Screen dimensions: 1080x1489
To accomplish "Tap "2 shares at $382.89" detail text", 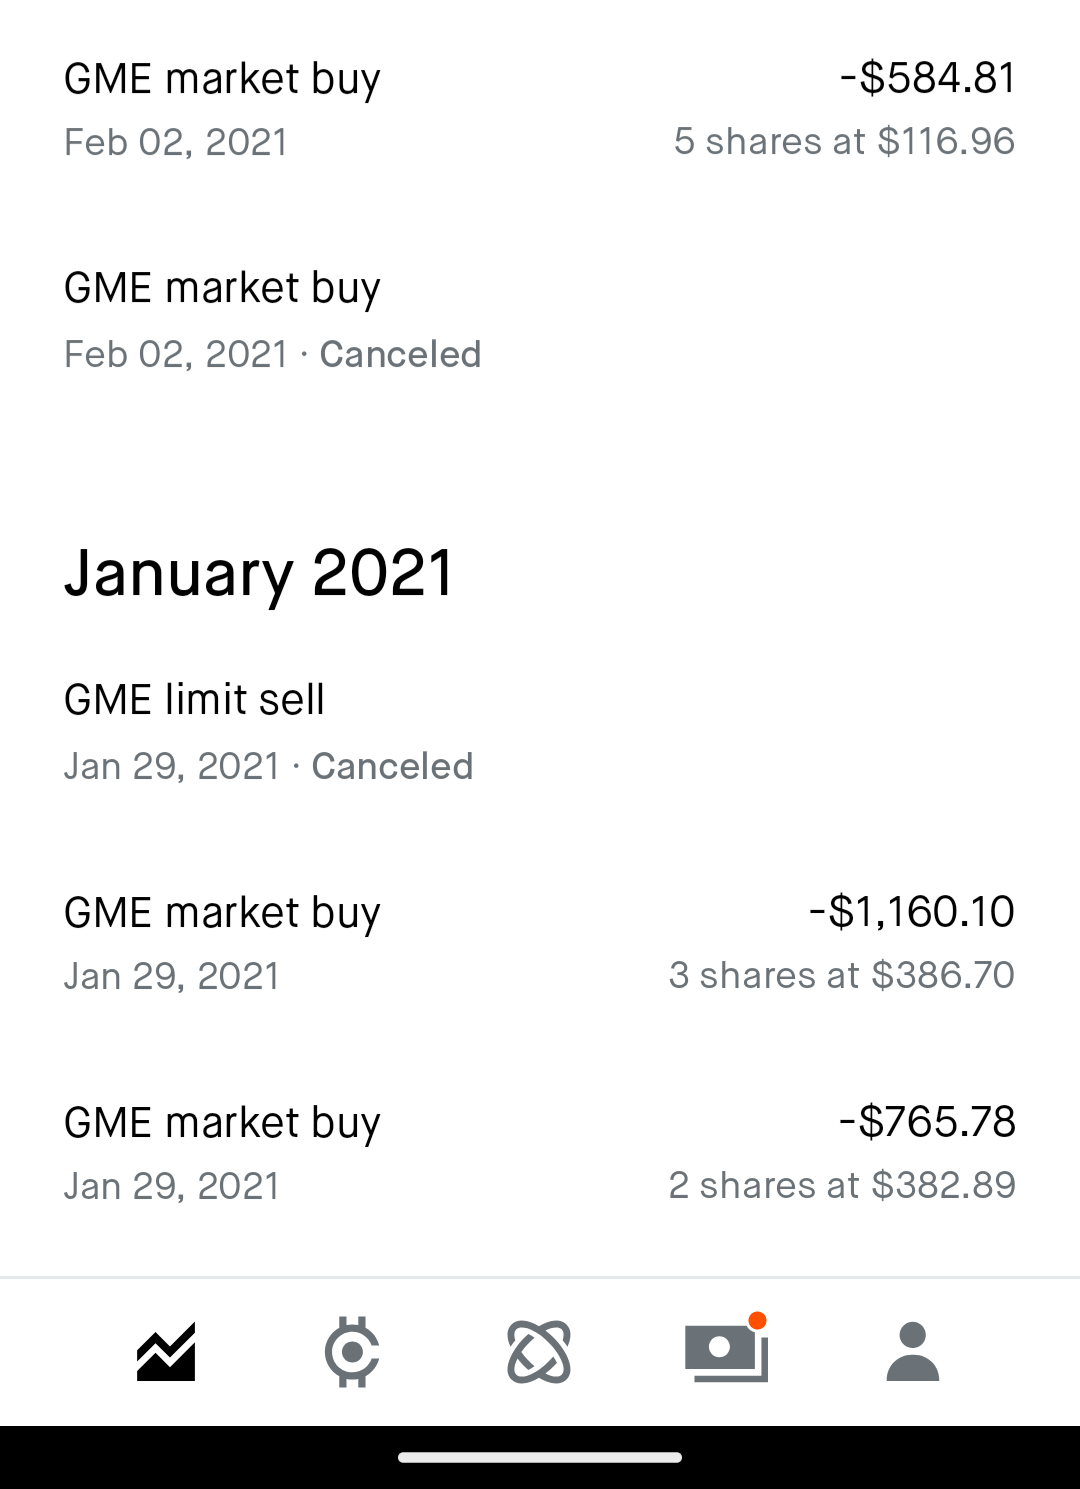I will coord(842,1185).
